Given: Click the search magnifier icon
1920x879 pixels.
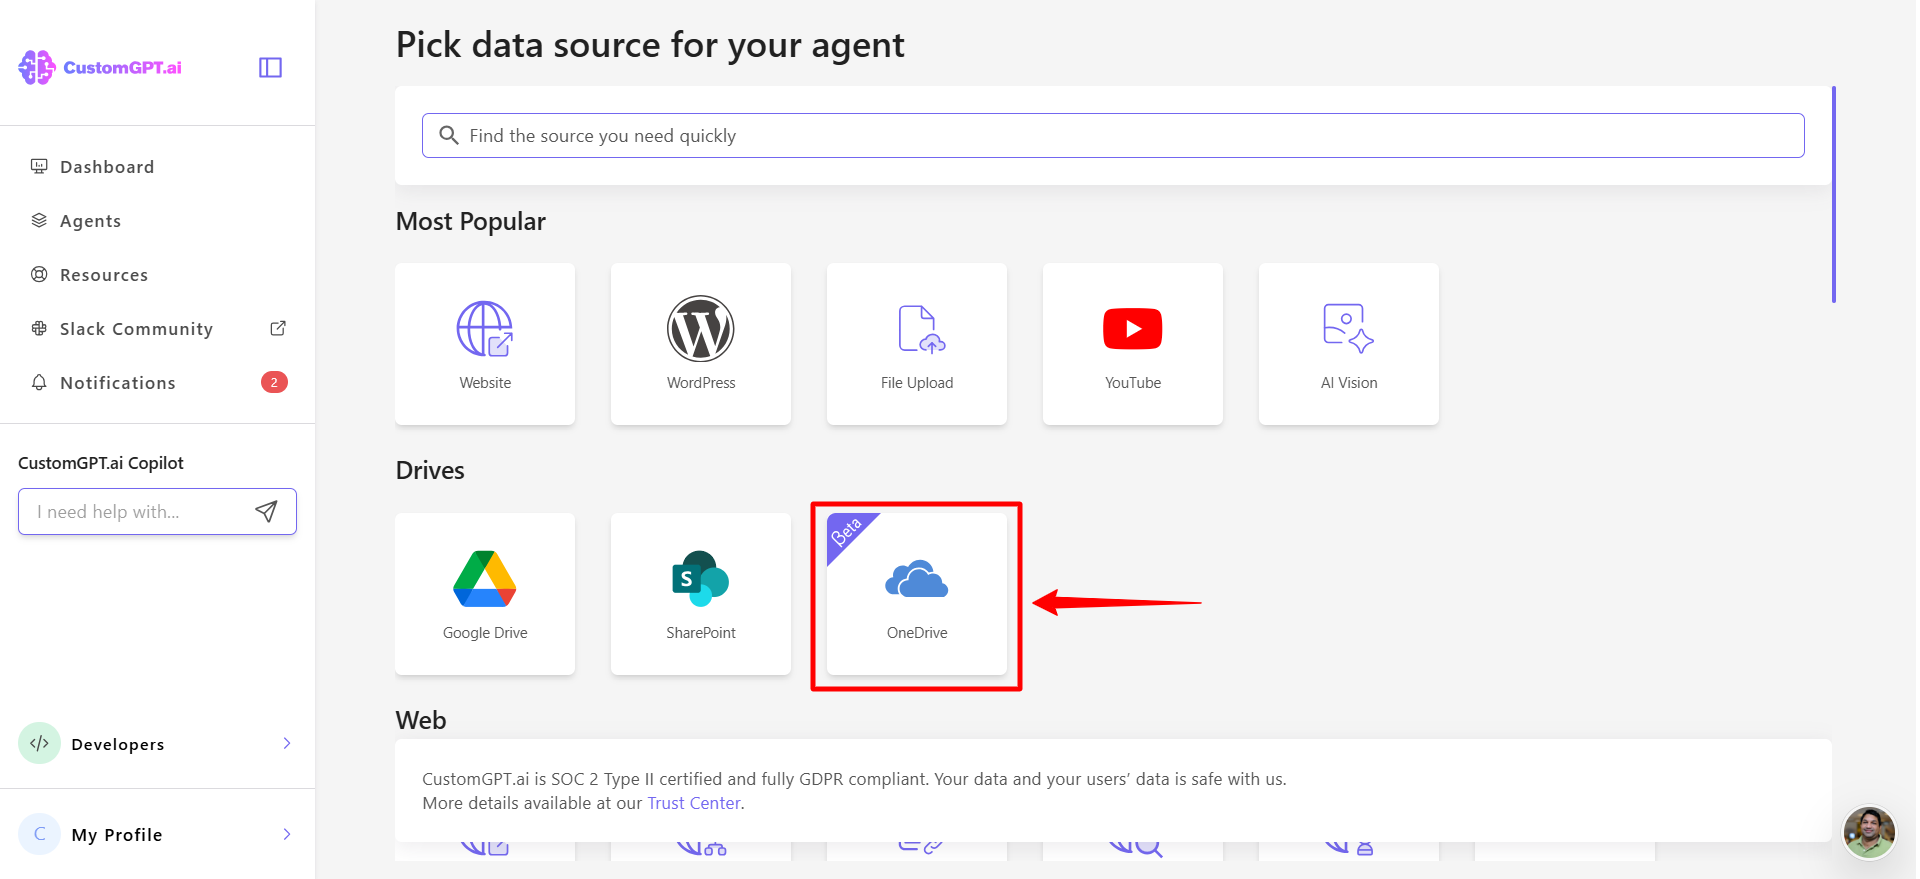Looking at the screenshot, I should (449, 135).
